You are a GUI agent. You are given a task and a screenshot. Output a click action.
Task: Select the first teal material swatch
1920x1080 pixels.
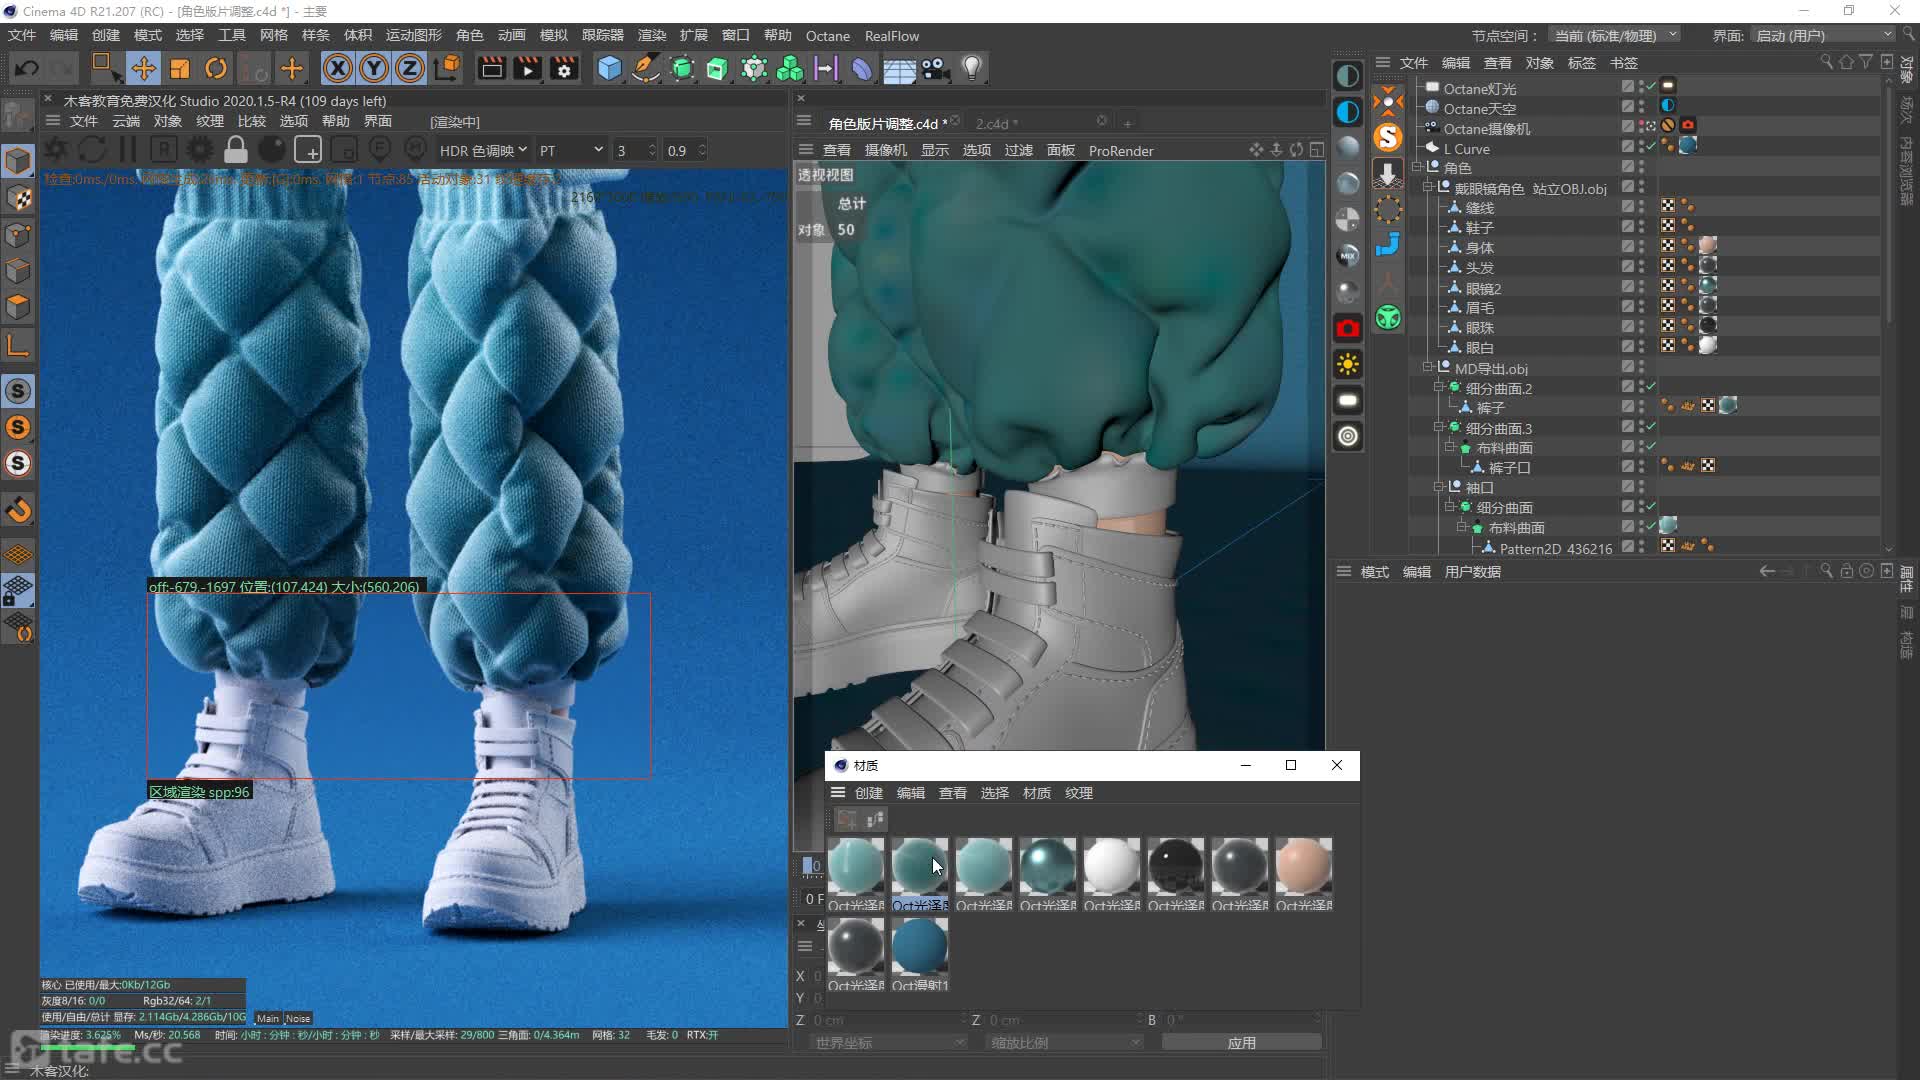point(856,866)
